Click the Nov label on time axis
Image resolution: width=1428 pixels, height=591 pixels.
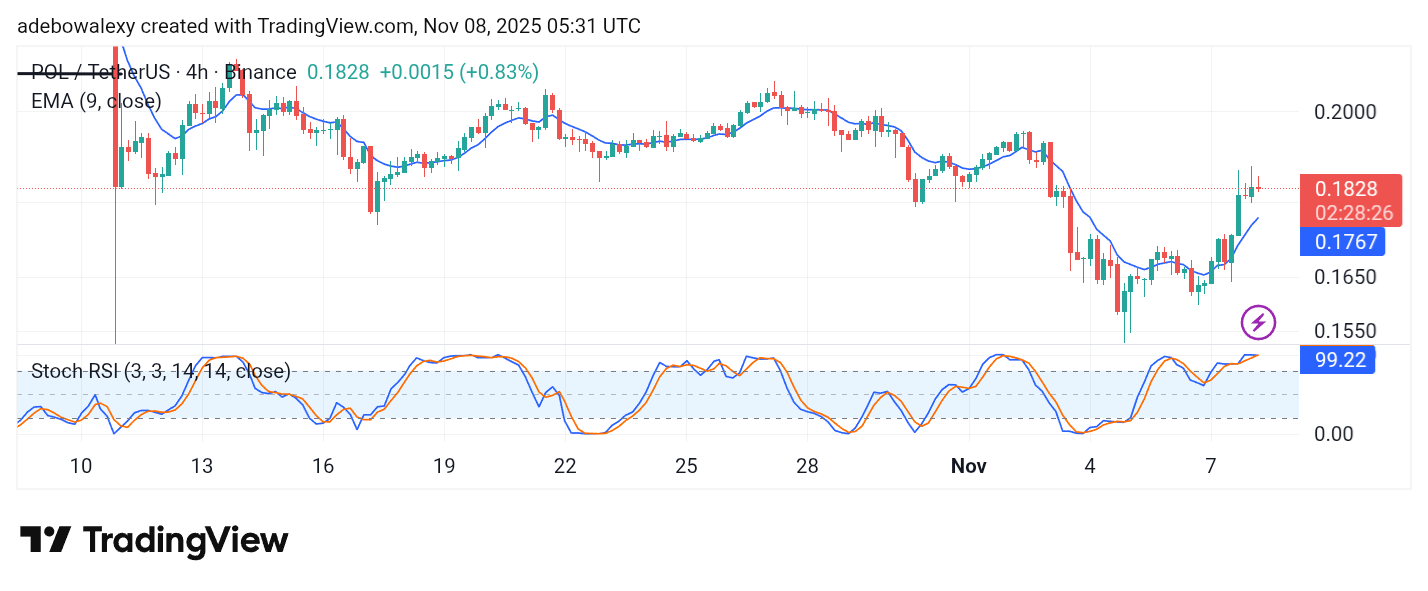[x=969, y=466]
